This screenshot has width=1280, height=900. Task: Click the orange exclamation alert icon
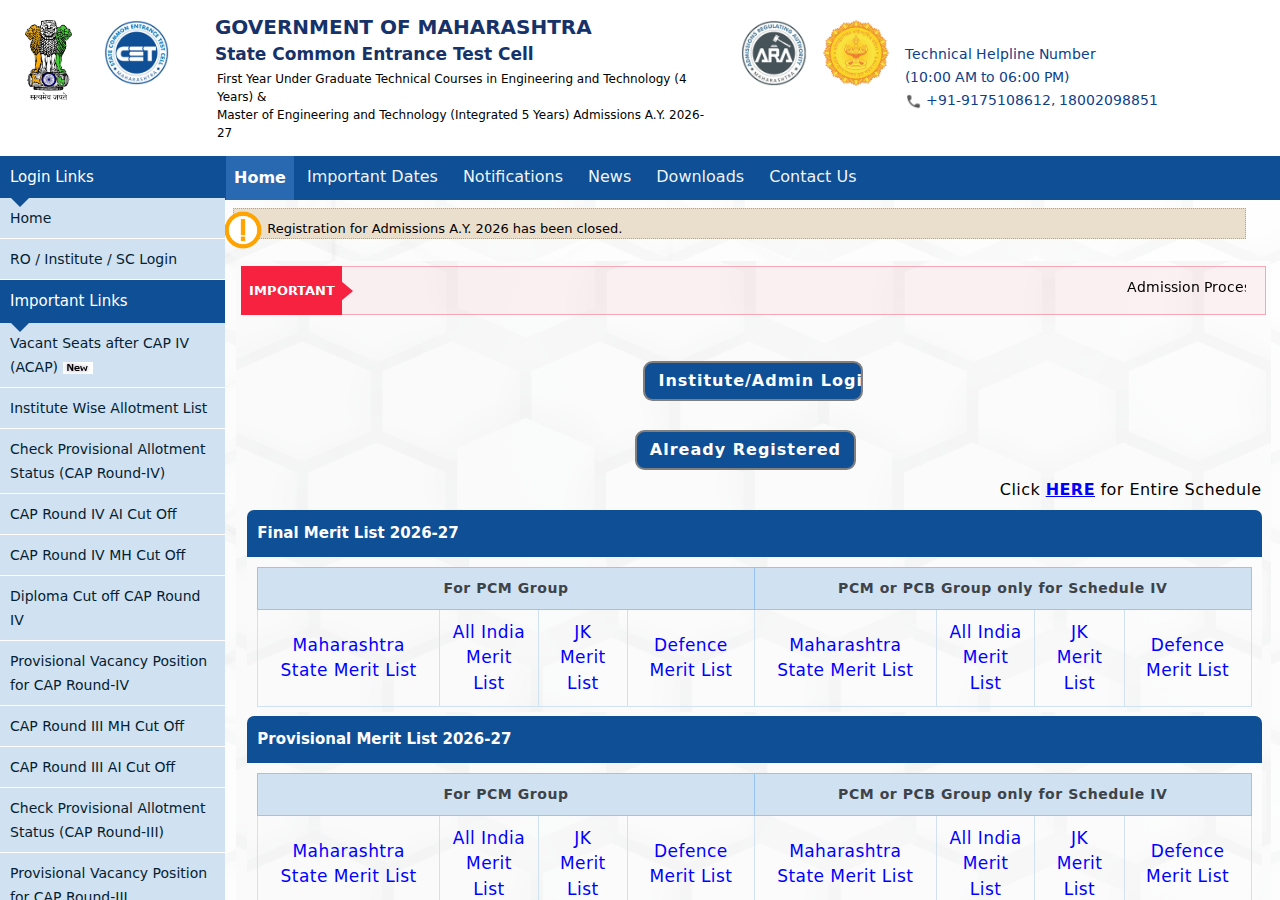(x=243, y=230)
